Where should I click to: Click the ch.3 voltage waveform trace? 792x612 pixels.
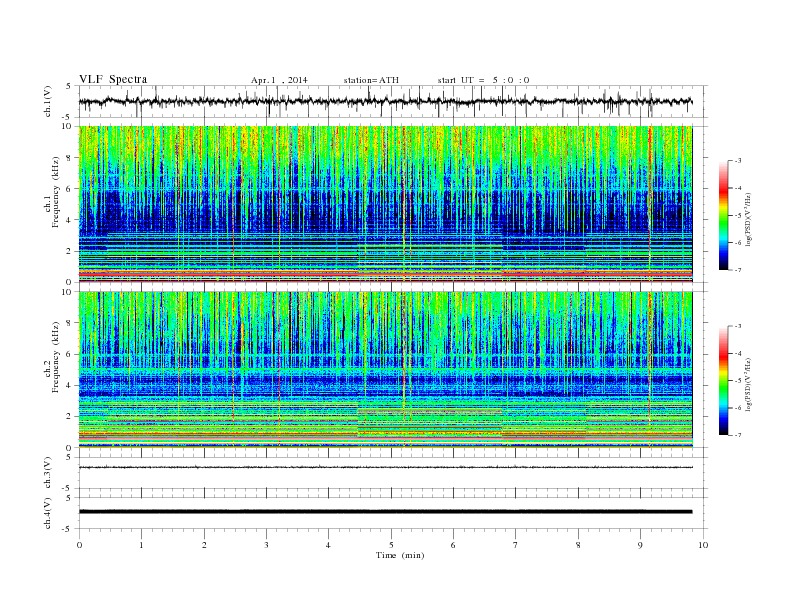click(x=385, y=468)
